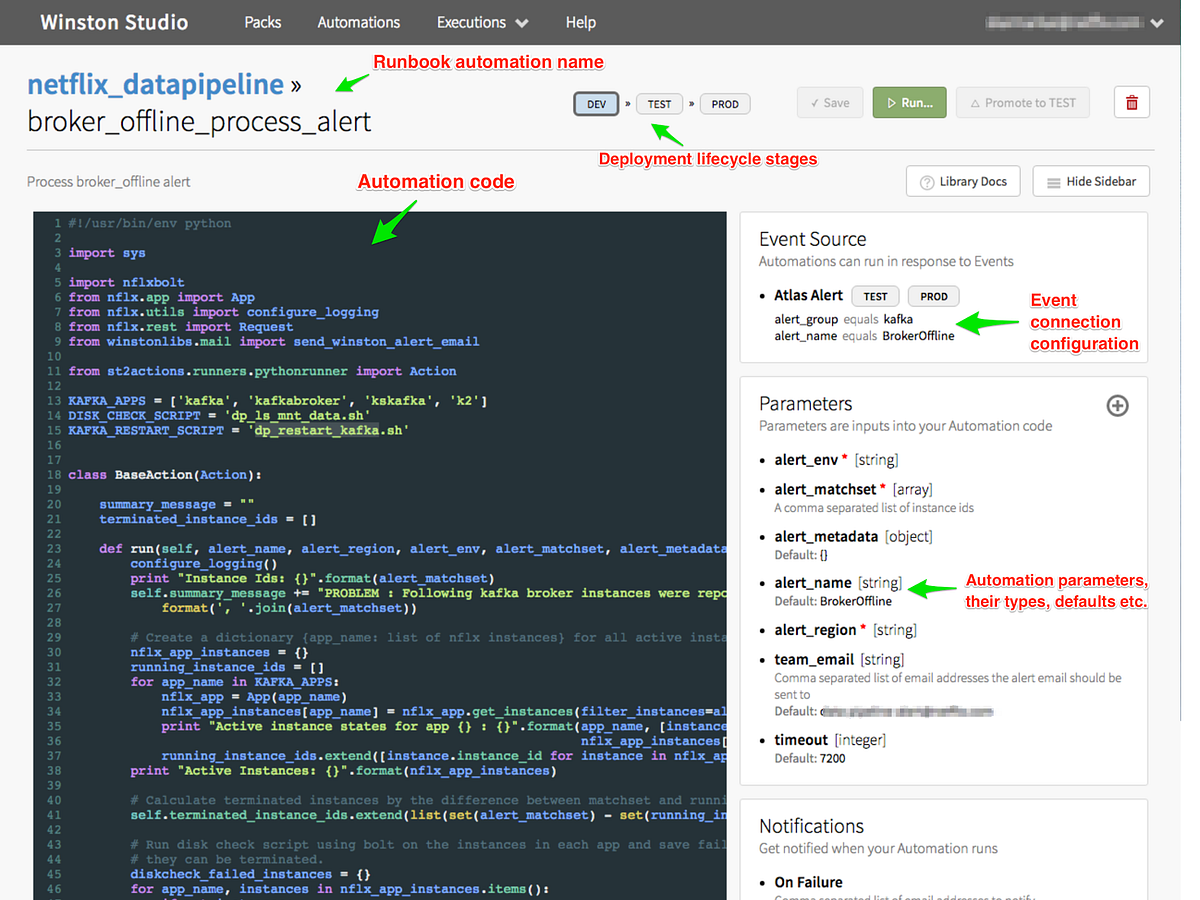
Task: Open the netflix_datapipeline pack link
Action: click(x=156, y=84)
